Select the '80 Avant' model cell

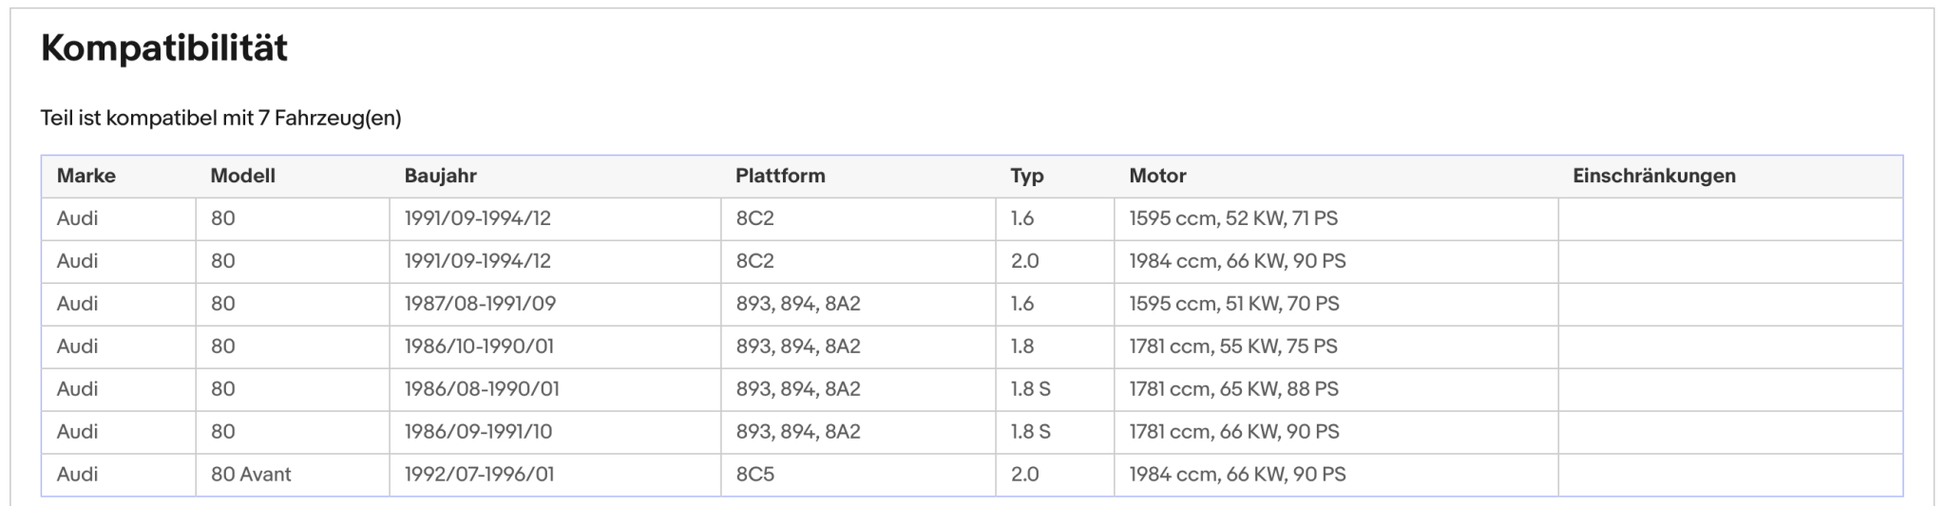pyautogui.click(x=250, y=474)
